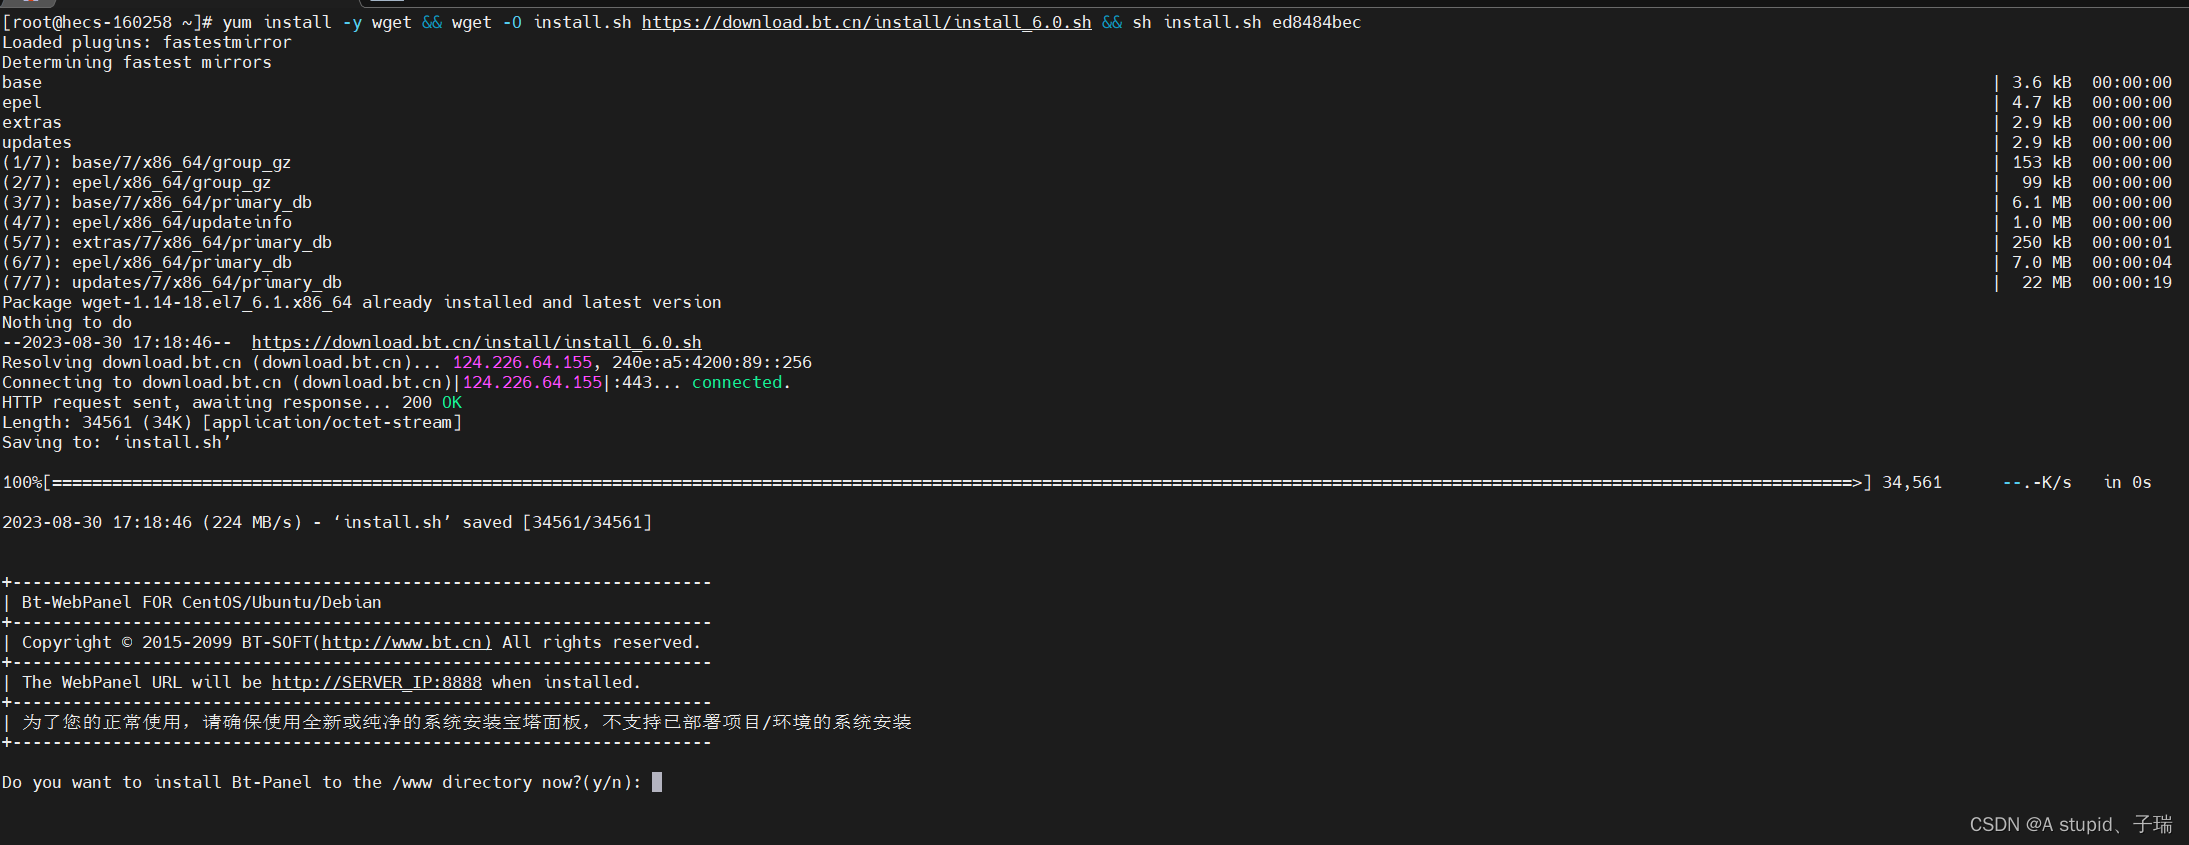This screenshot has height=845, width=2189.
Task: Click the '22 MB' size of updates primary_db
Action: pyautogui.click(x=2047, y=282)
